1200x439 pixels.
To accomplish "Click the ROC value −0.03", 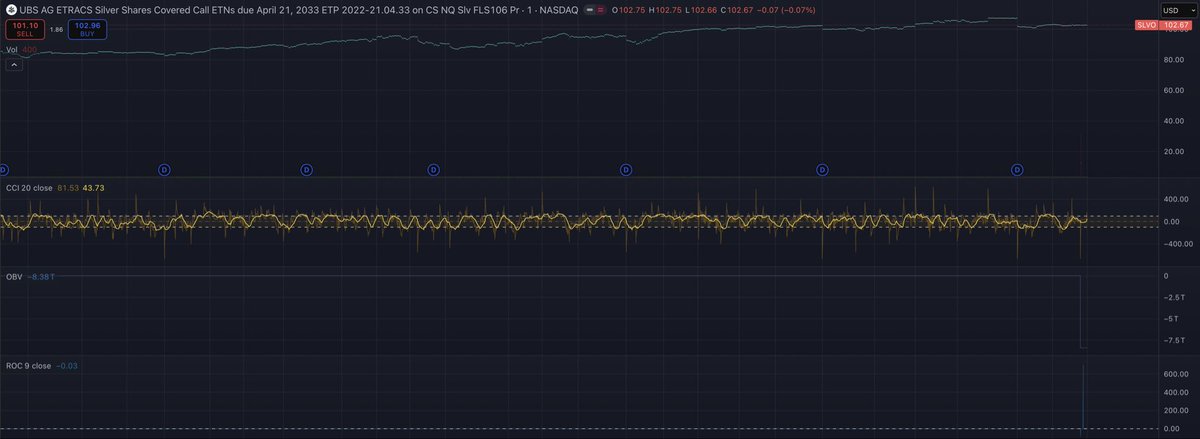I will pos(67,366).
